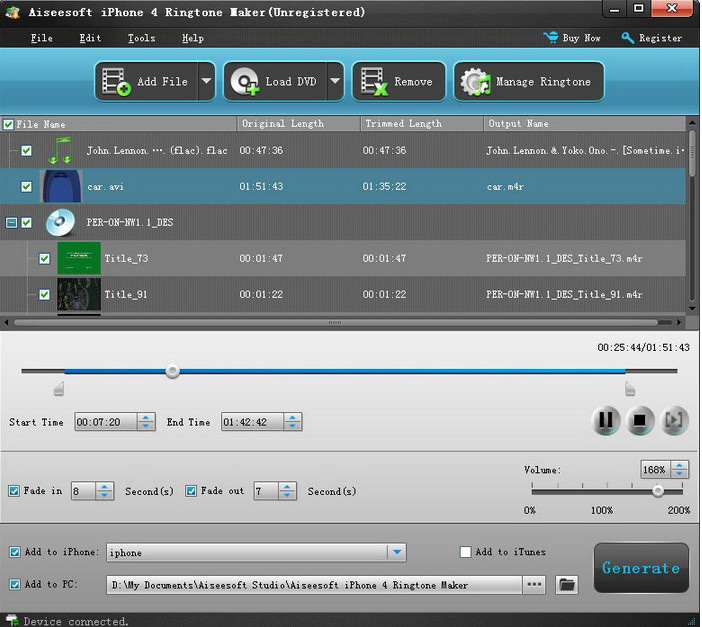This screenshot has height=627, width=702.
Task: Click the Buy Now link
Action: [x=581, y=38]
